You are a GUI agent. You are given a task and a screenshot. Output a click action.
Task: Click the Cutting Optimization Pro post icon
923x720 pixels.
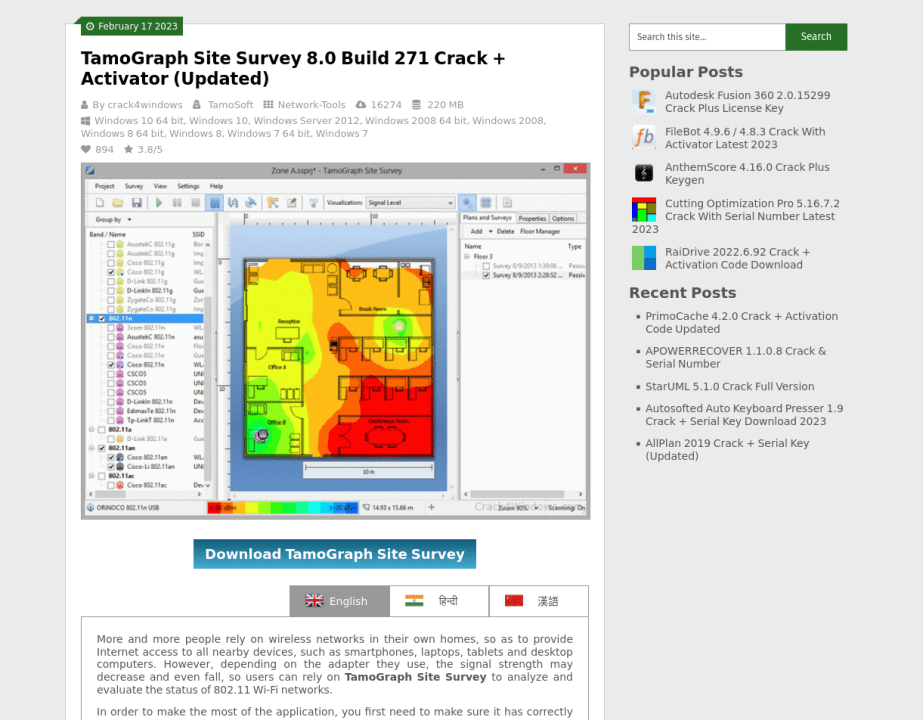click(x=643, y=209)
